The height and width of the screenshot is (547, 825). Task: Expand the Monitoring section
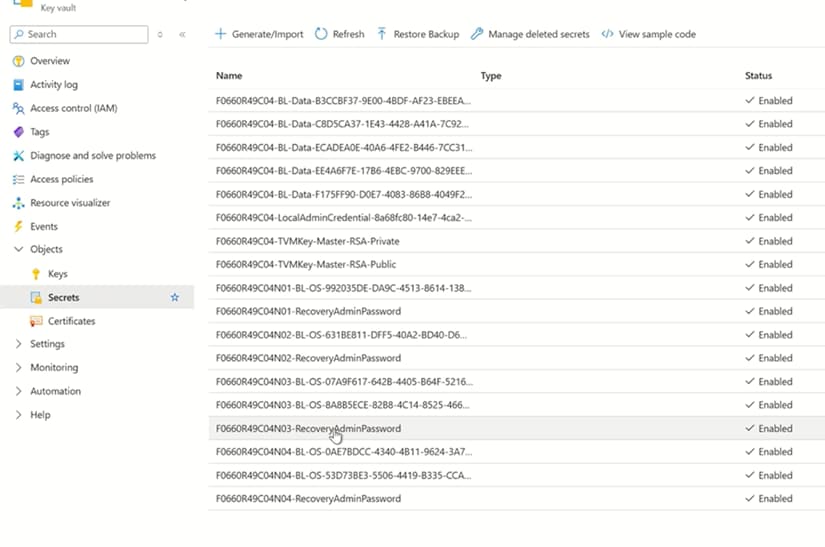(18, 368)
